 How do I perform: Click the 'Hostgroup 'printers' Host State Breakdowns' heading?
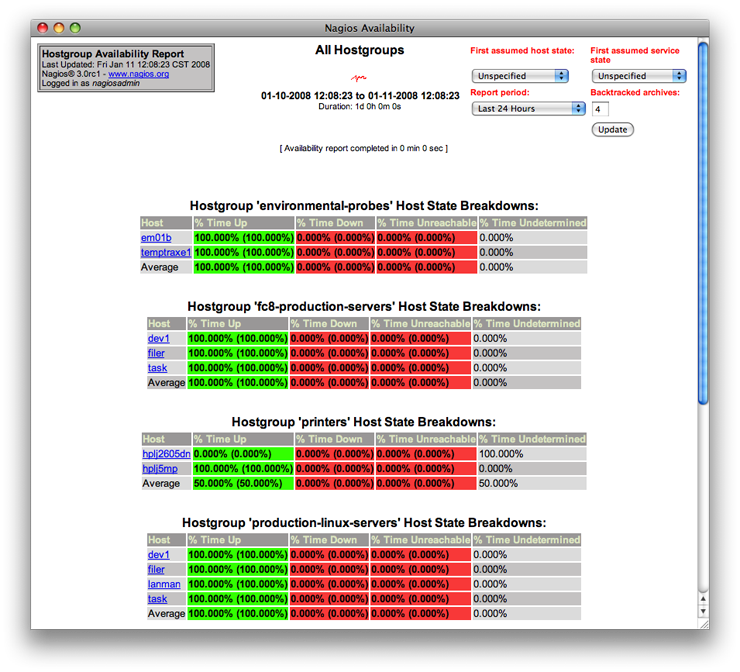(x=364, y=422)
